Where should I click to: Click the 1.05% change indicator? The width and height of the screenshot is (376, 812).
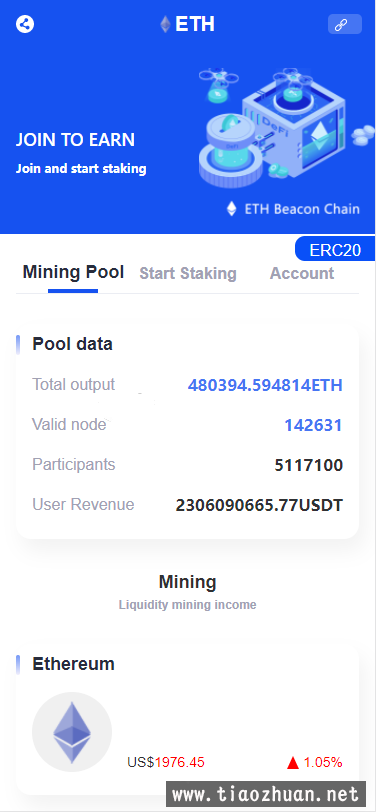(323, 762)
